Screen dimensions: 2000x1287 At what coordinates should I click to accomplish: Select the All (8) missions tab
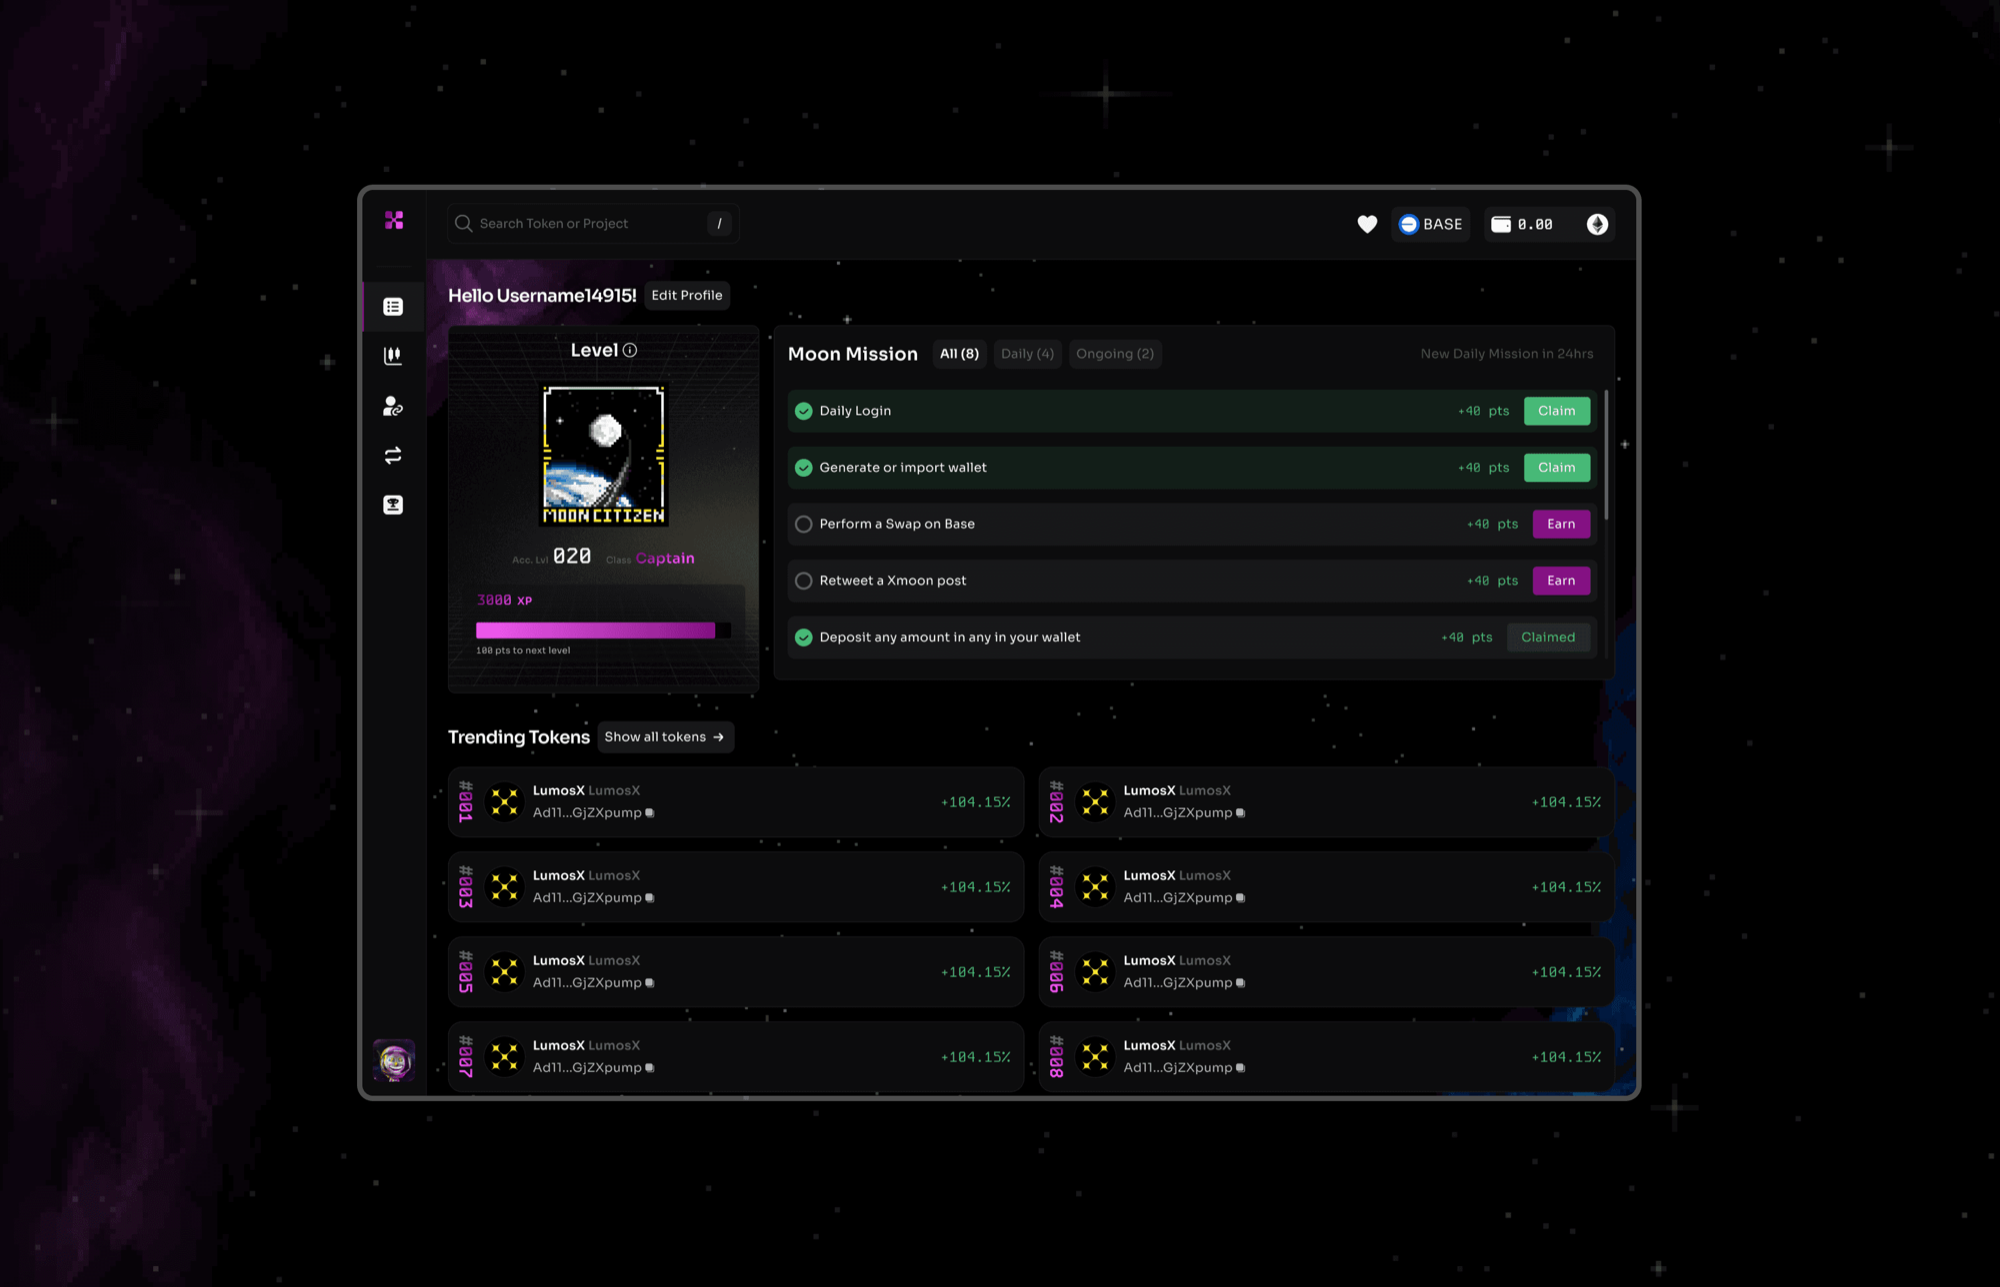coord(959,354)
